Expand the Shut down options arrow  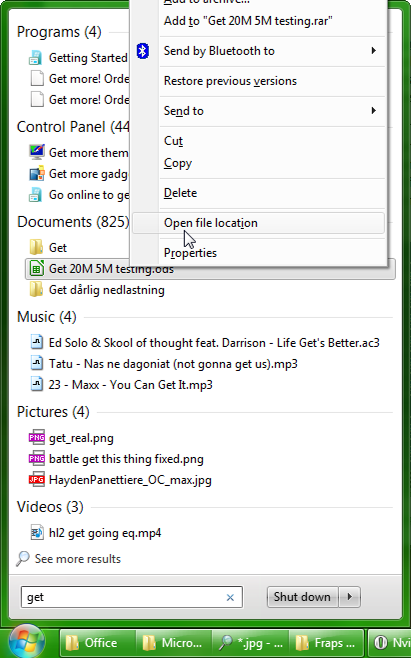[x=350, y=597]
